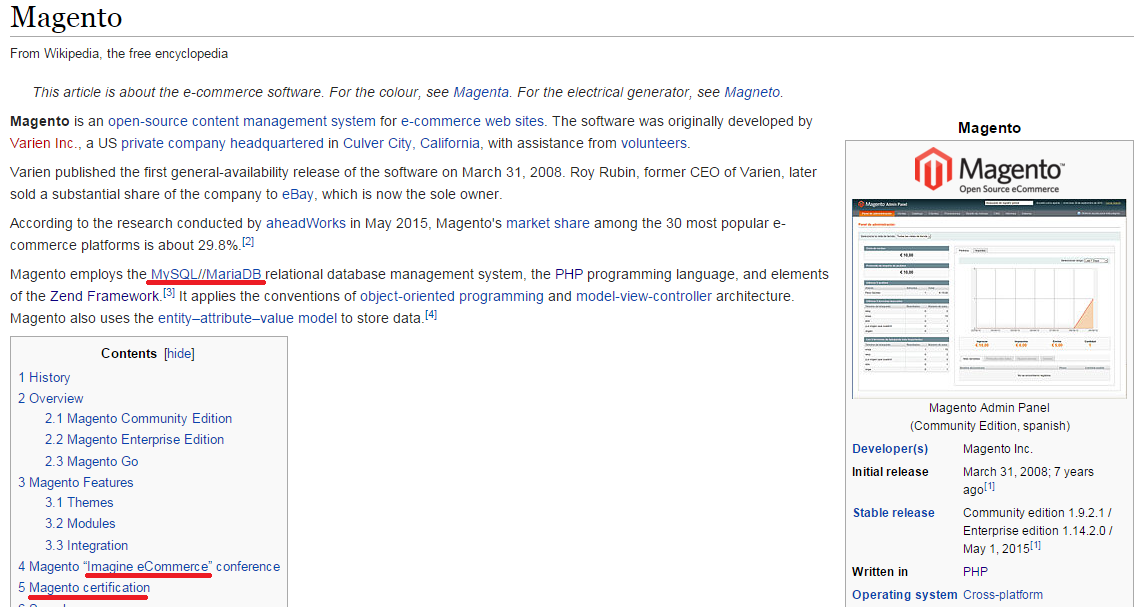The height and width of the screenshot is (607, 1143).
Task: Open the Stable release infobox label link
Action: [894, 513]
